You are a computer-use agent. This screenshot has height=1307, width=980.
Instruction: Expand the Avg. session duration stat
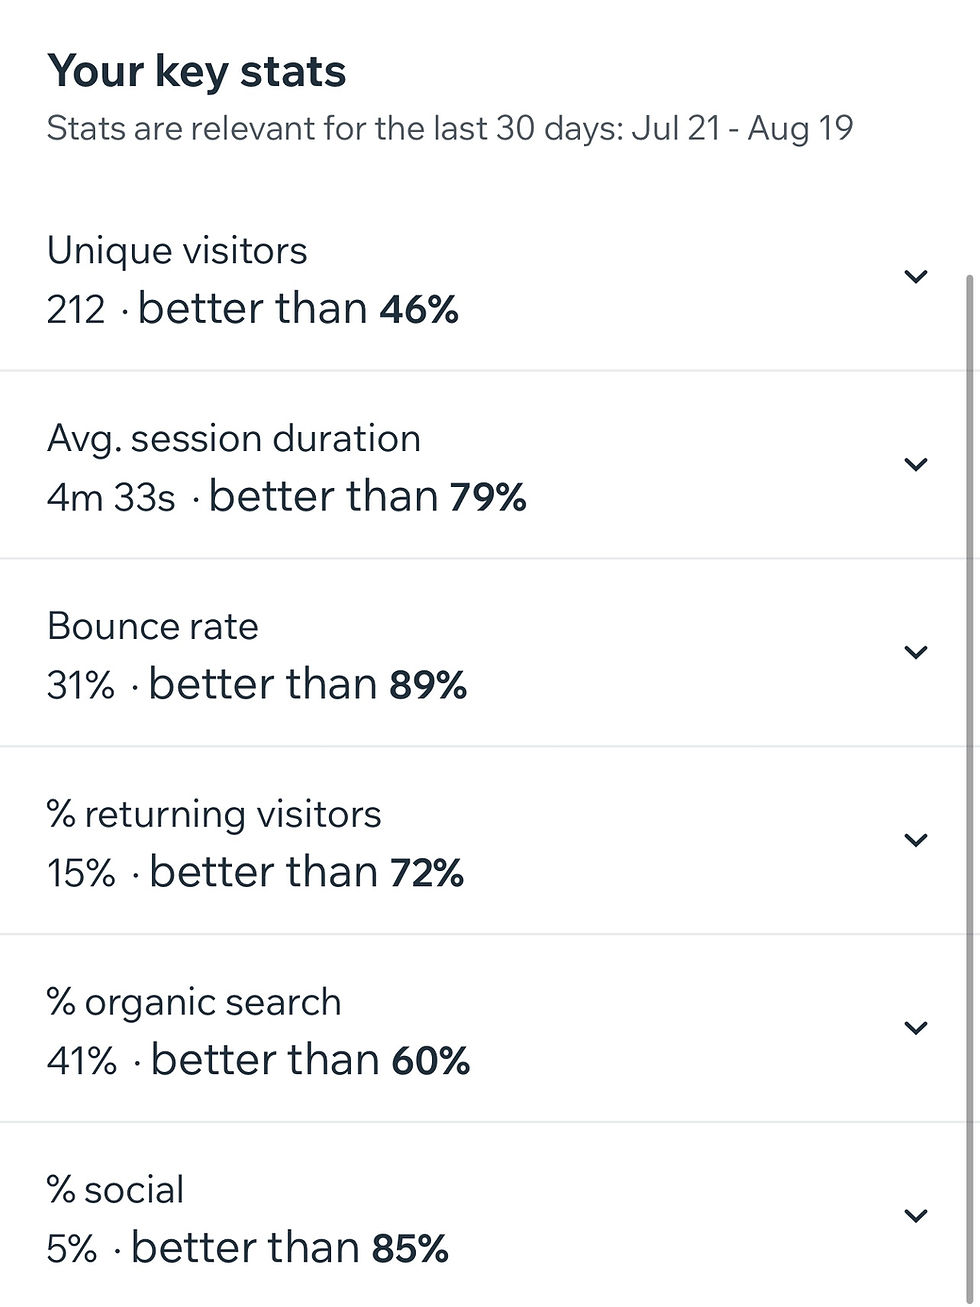pyautogui.click(x=916, y=464)
